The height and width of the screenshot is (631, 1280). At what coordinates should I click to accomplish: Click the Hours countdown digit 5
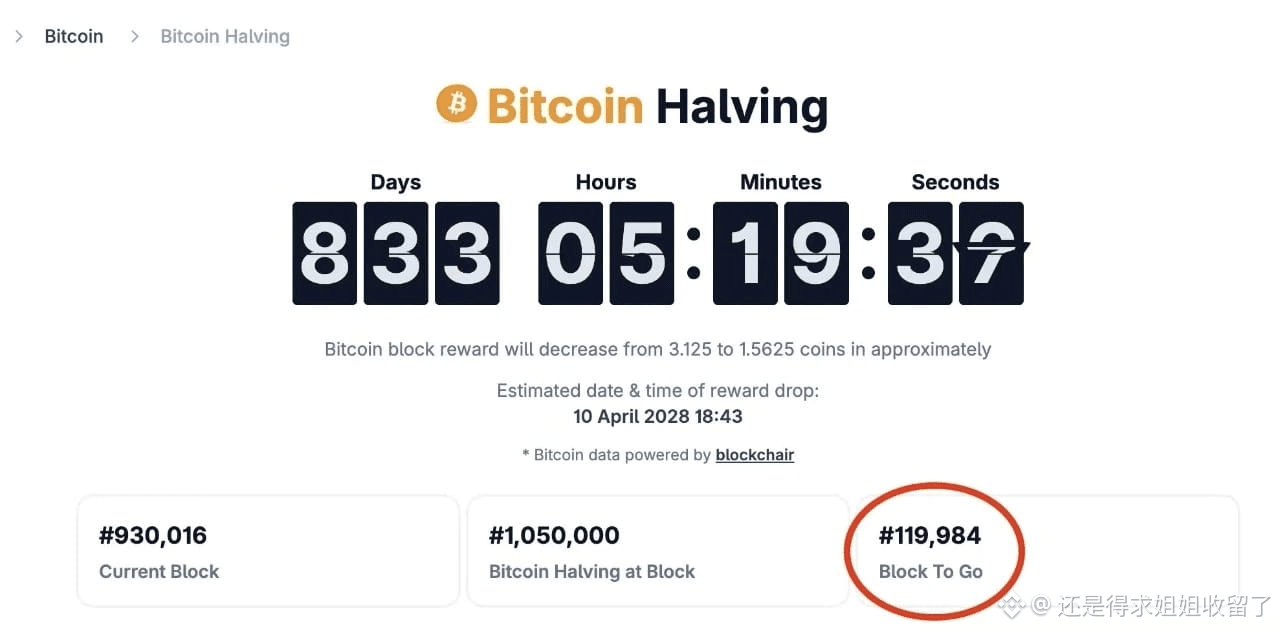[642, 253]
